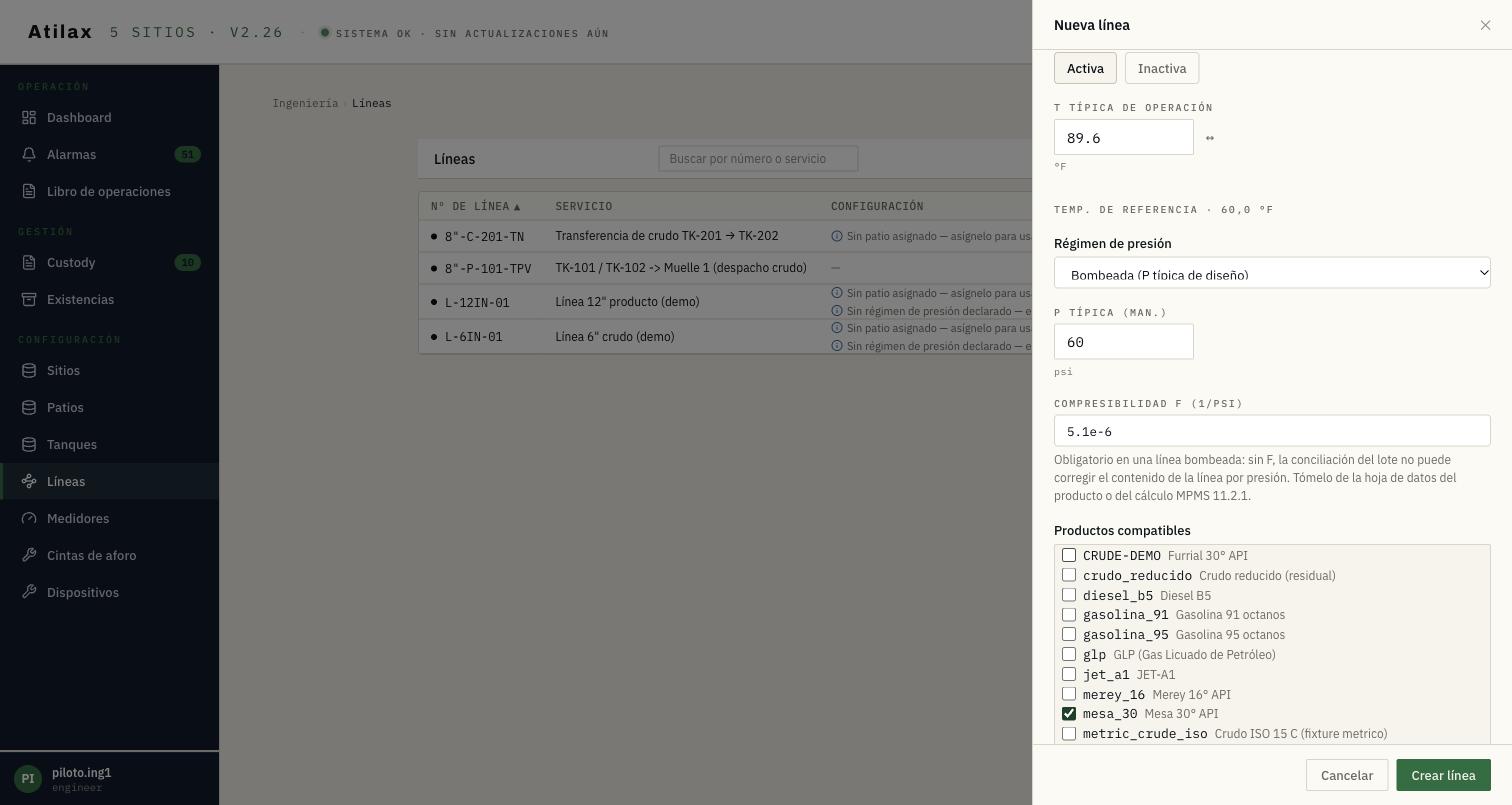Screen dimensions: 1512x805
Task: Open the Dashboard menu item
Action: point(109,118)
